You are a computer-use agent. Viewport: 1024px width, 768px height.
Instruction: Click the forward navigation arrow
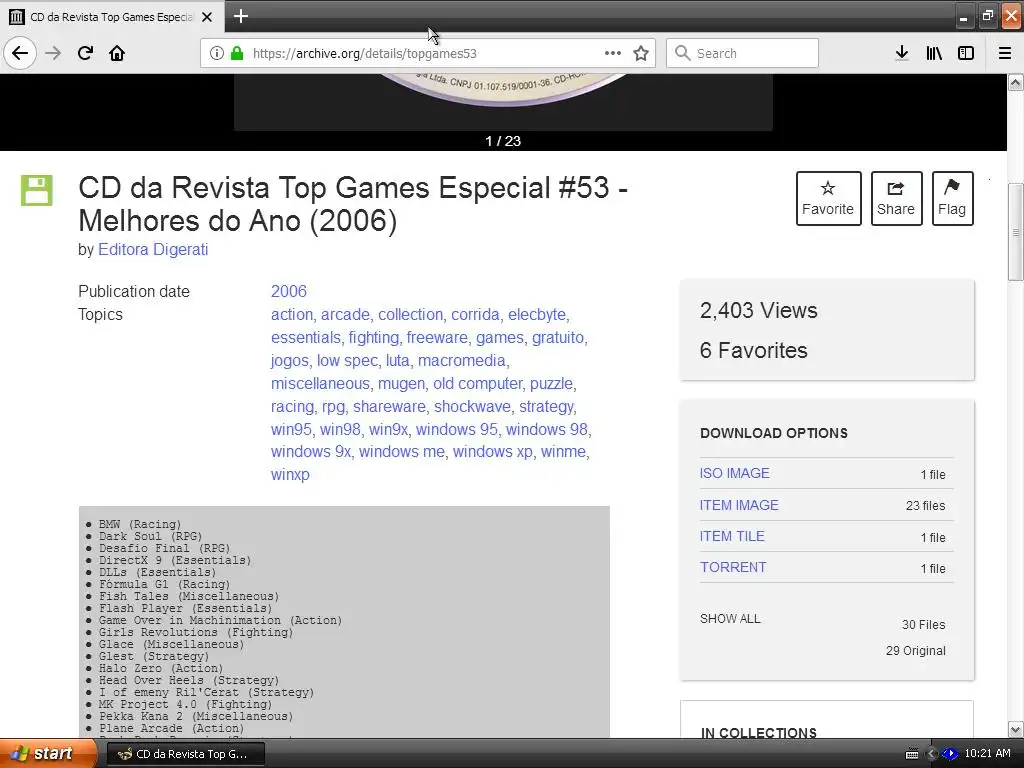(53, 53)
